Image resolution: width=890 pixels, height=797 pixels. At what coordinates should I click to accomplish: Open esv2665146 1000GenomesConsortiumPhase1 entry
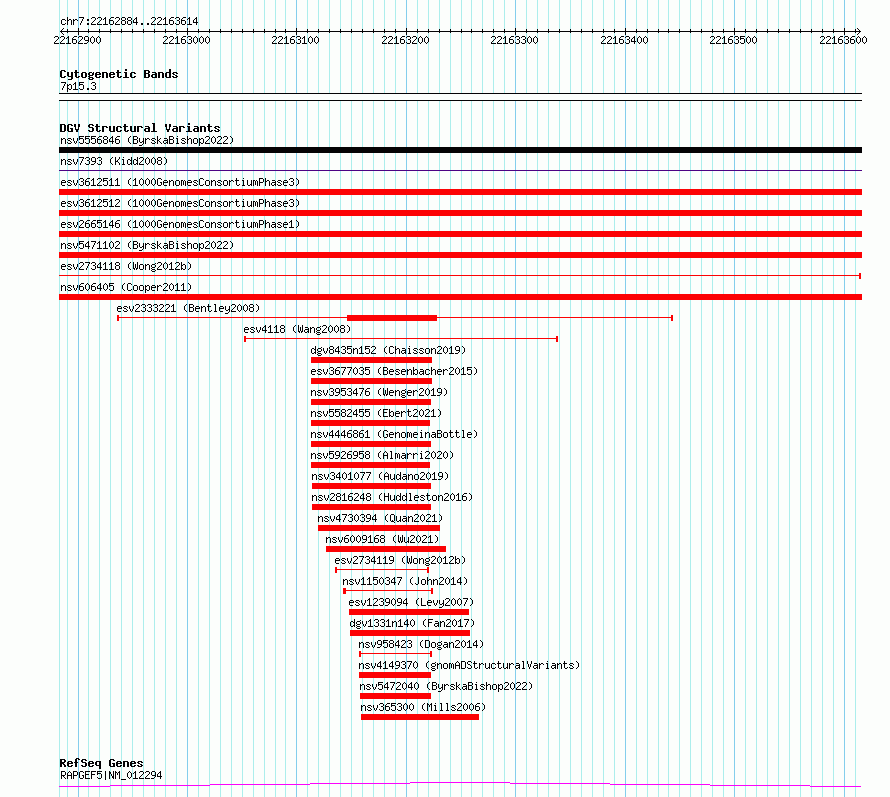(180, 224)
